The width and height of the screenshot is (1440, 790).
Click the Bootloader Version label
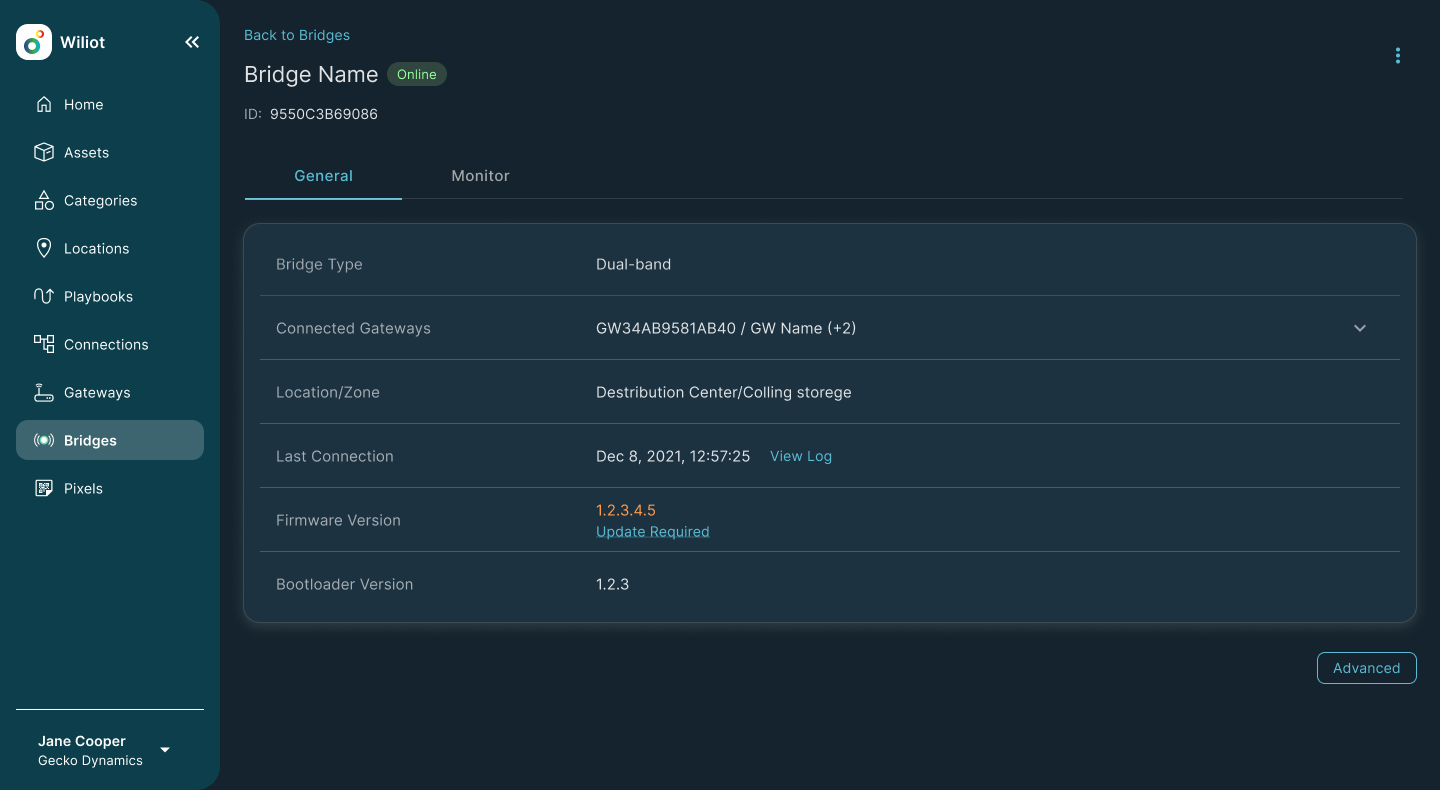point(344,584)
